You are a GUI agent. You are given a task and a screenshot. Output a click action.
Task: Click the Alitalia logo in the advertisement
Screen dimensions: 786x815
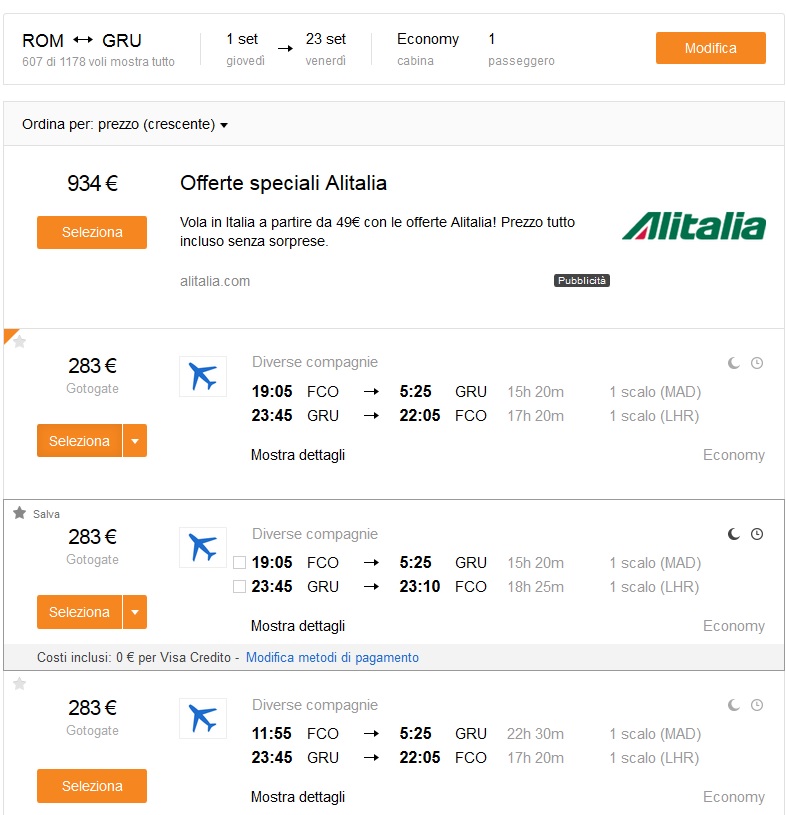pyautogui.click(x=693, y=226)
